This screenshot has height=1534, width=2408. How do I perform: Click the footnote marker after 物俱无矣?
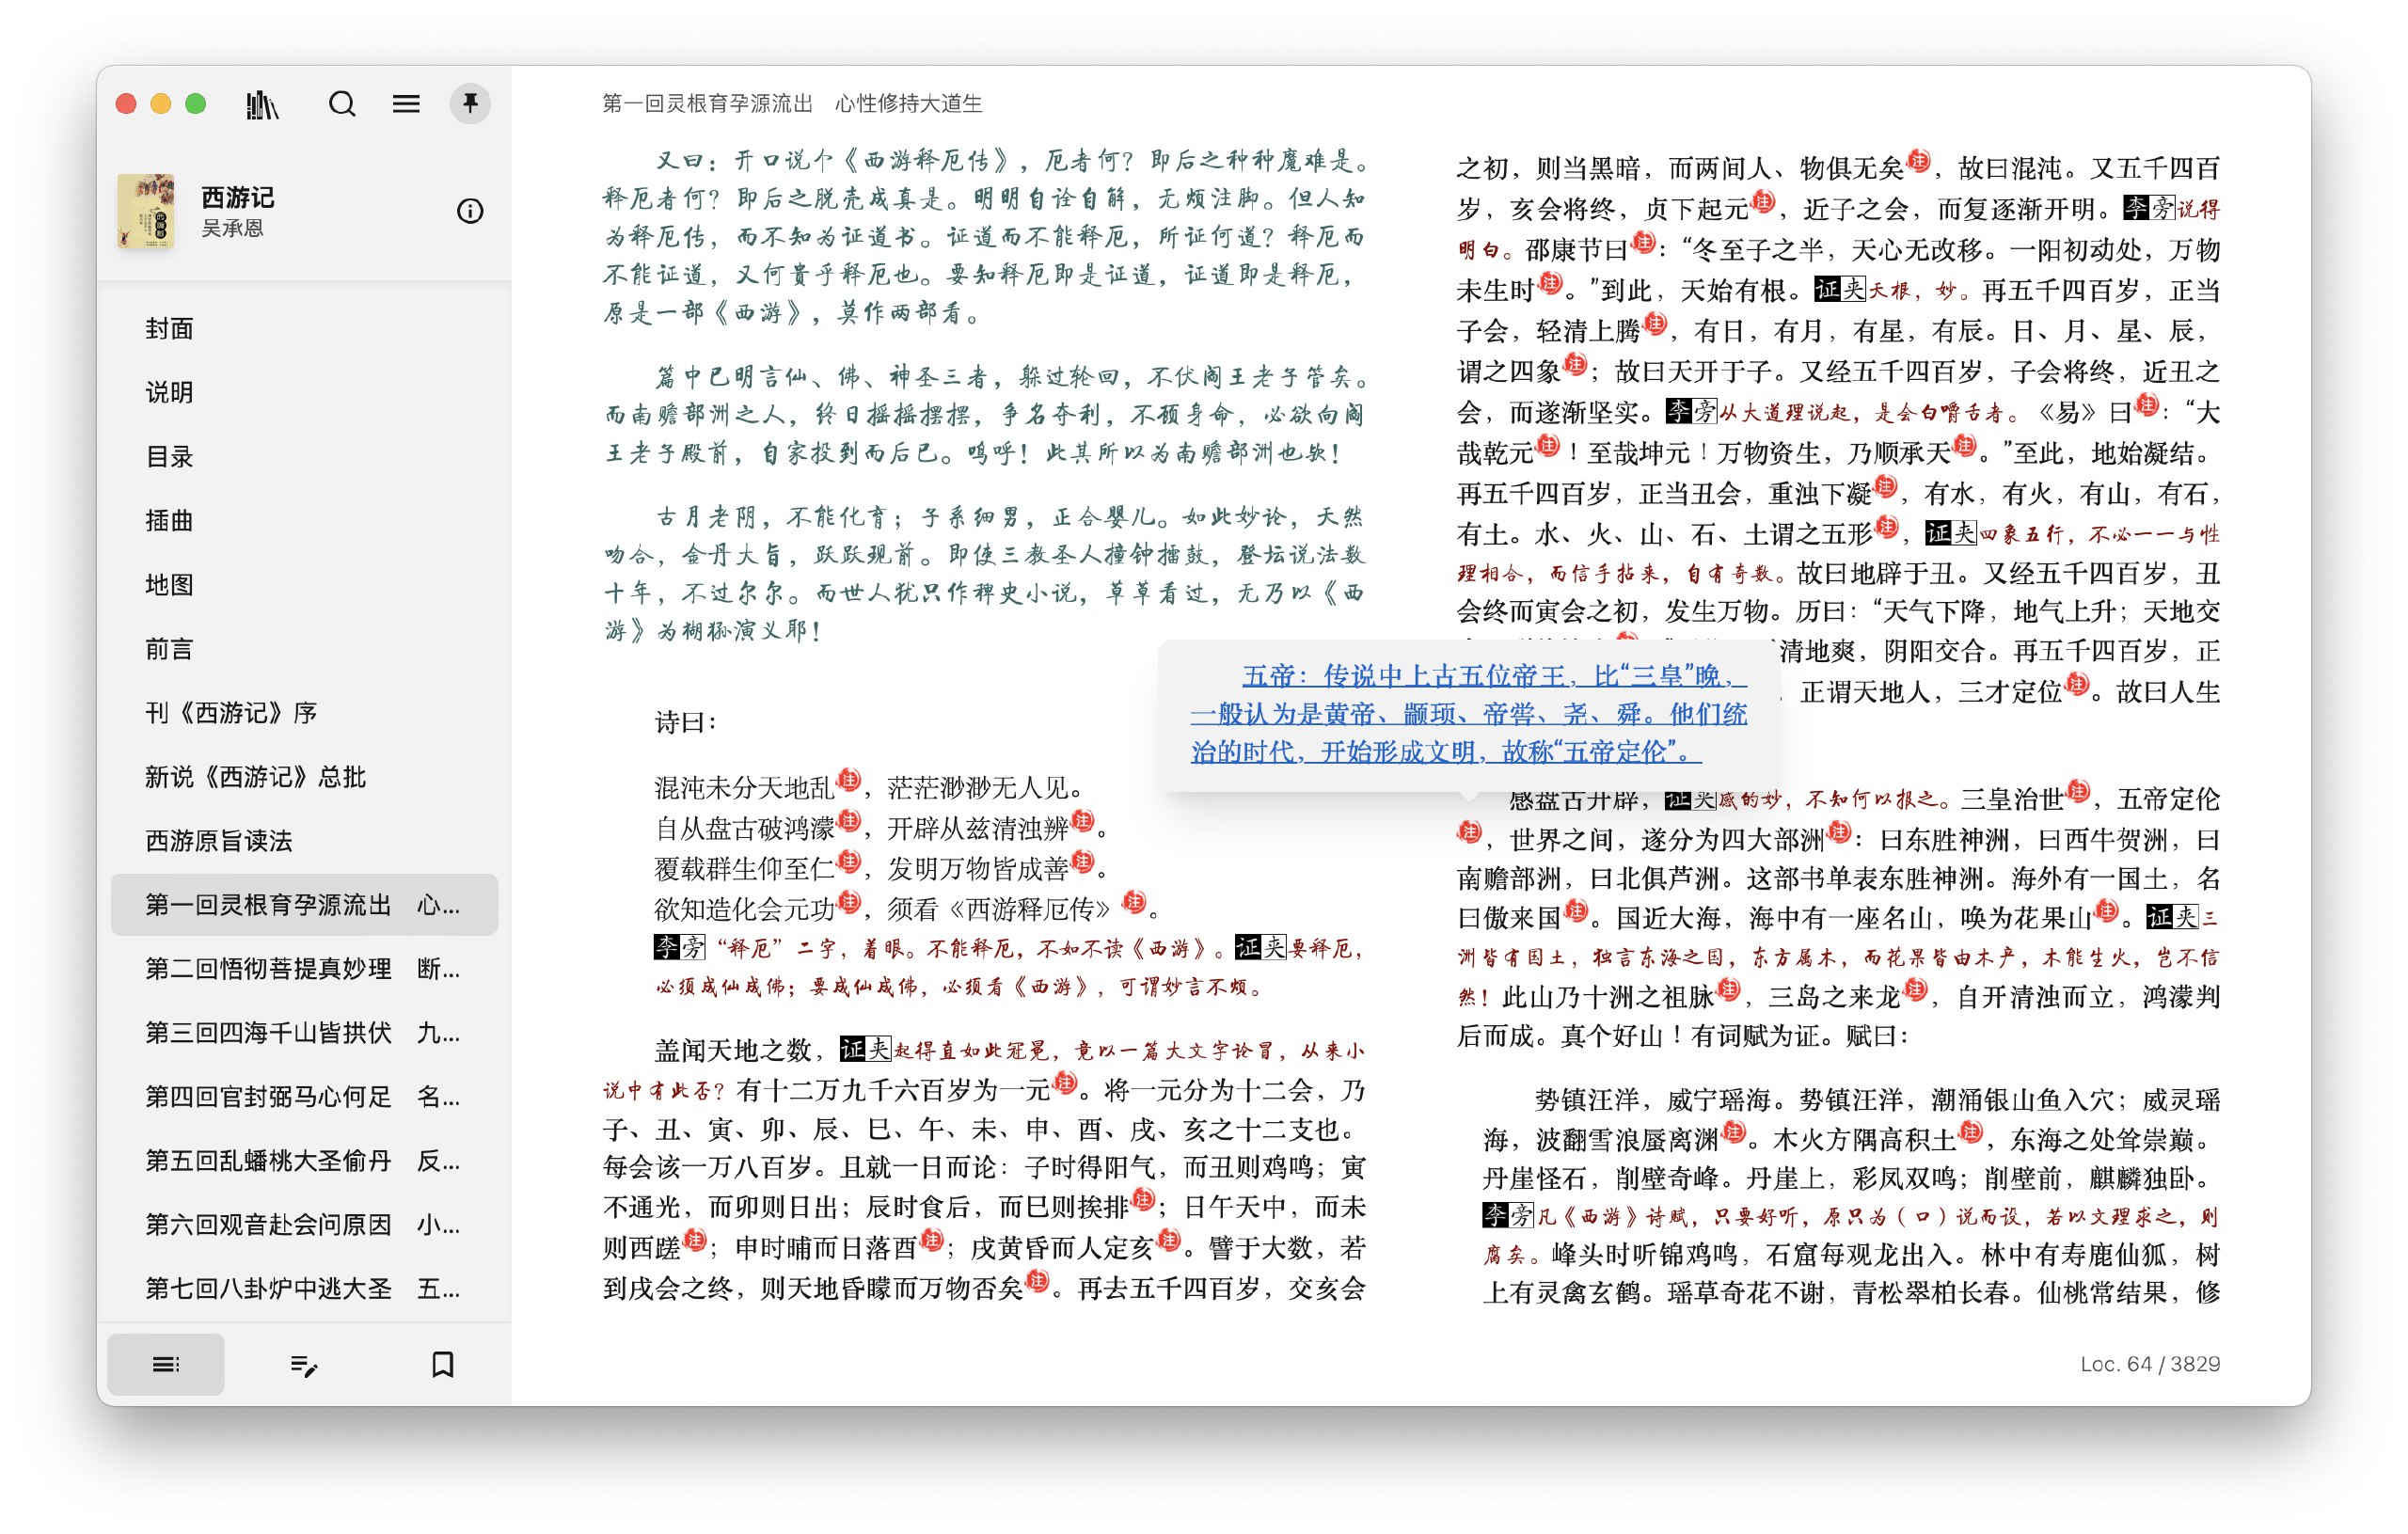point(1919,159)
